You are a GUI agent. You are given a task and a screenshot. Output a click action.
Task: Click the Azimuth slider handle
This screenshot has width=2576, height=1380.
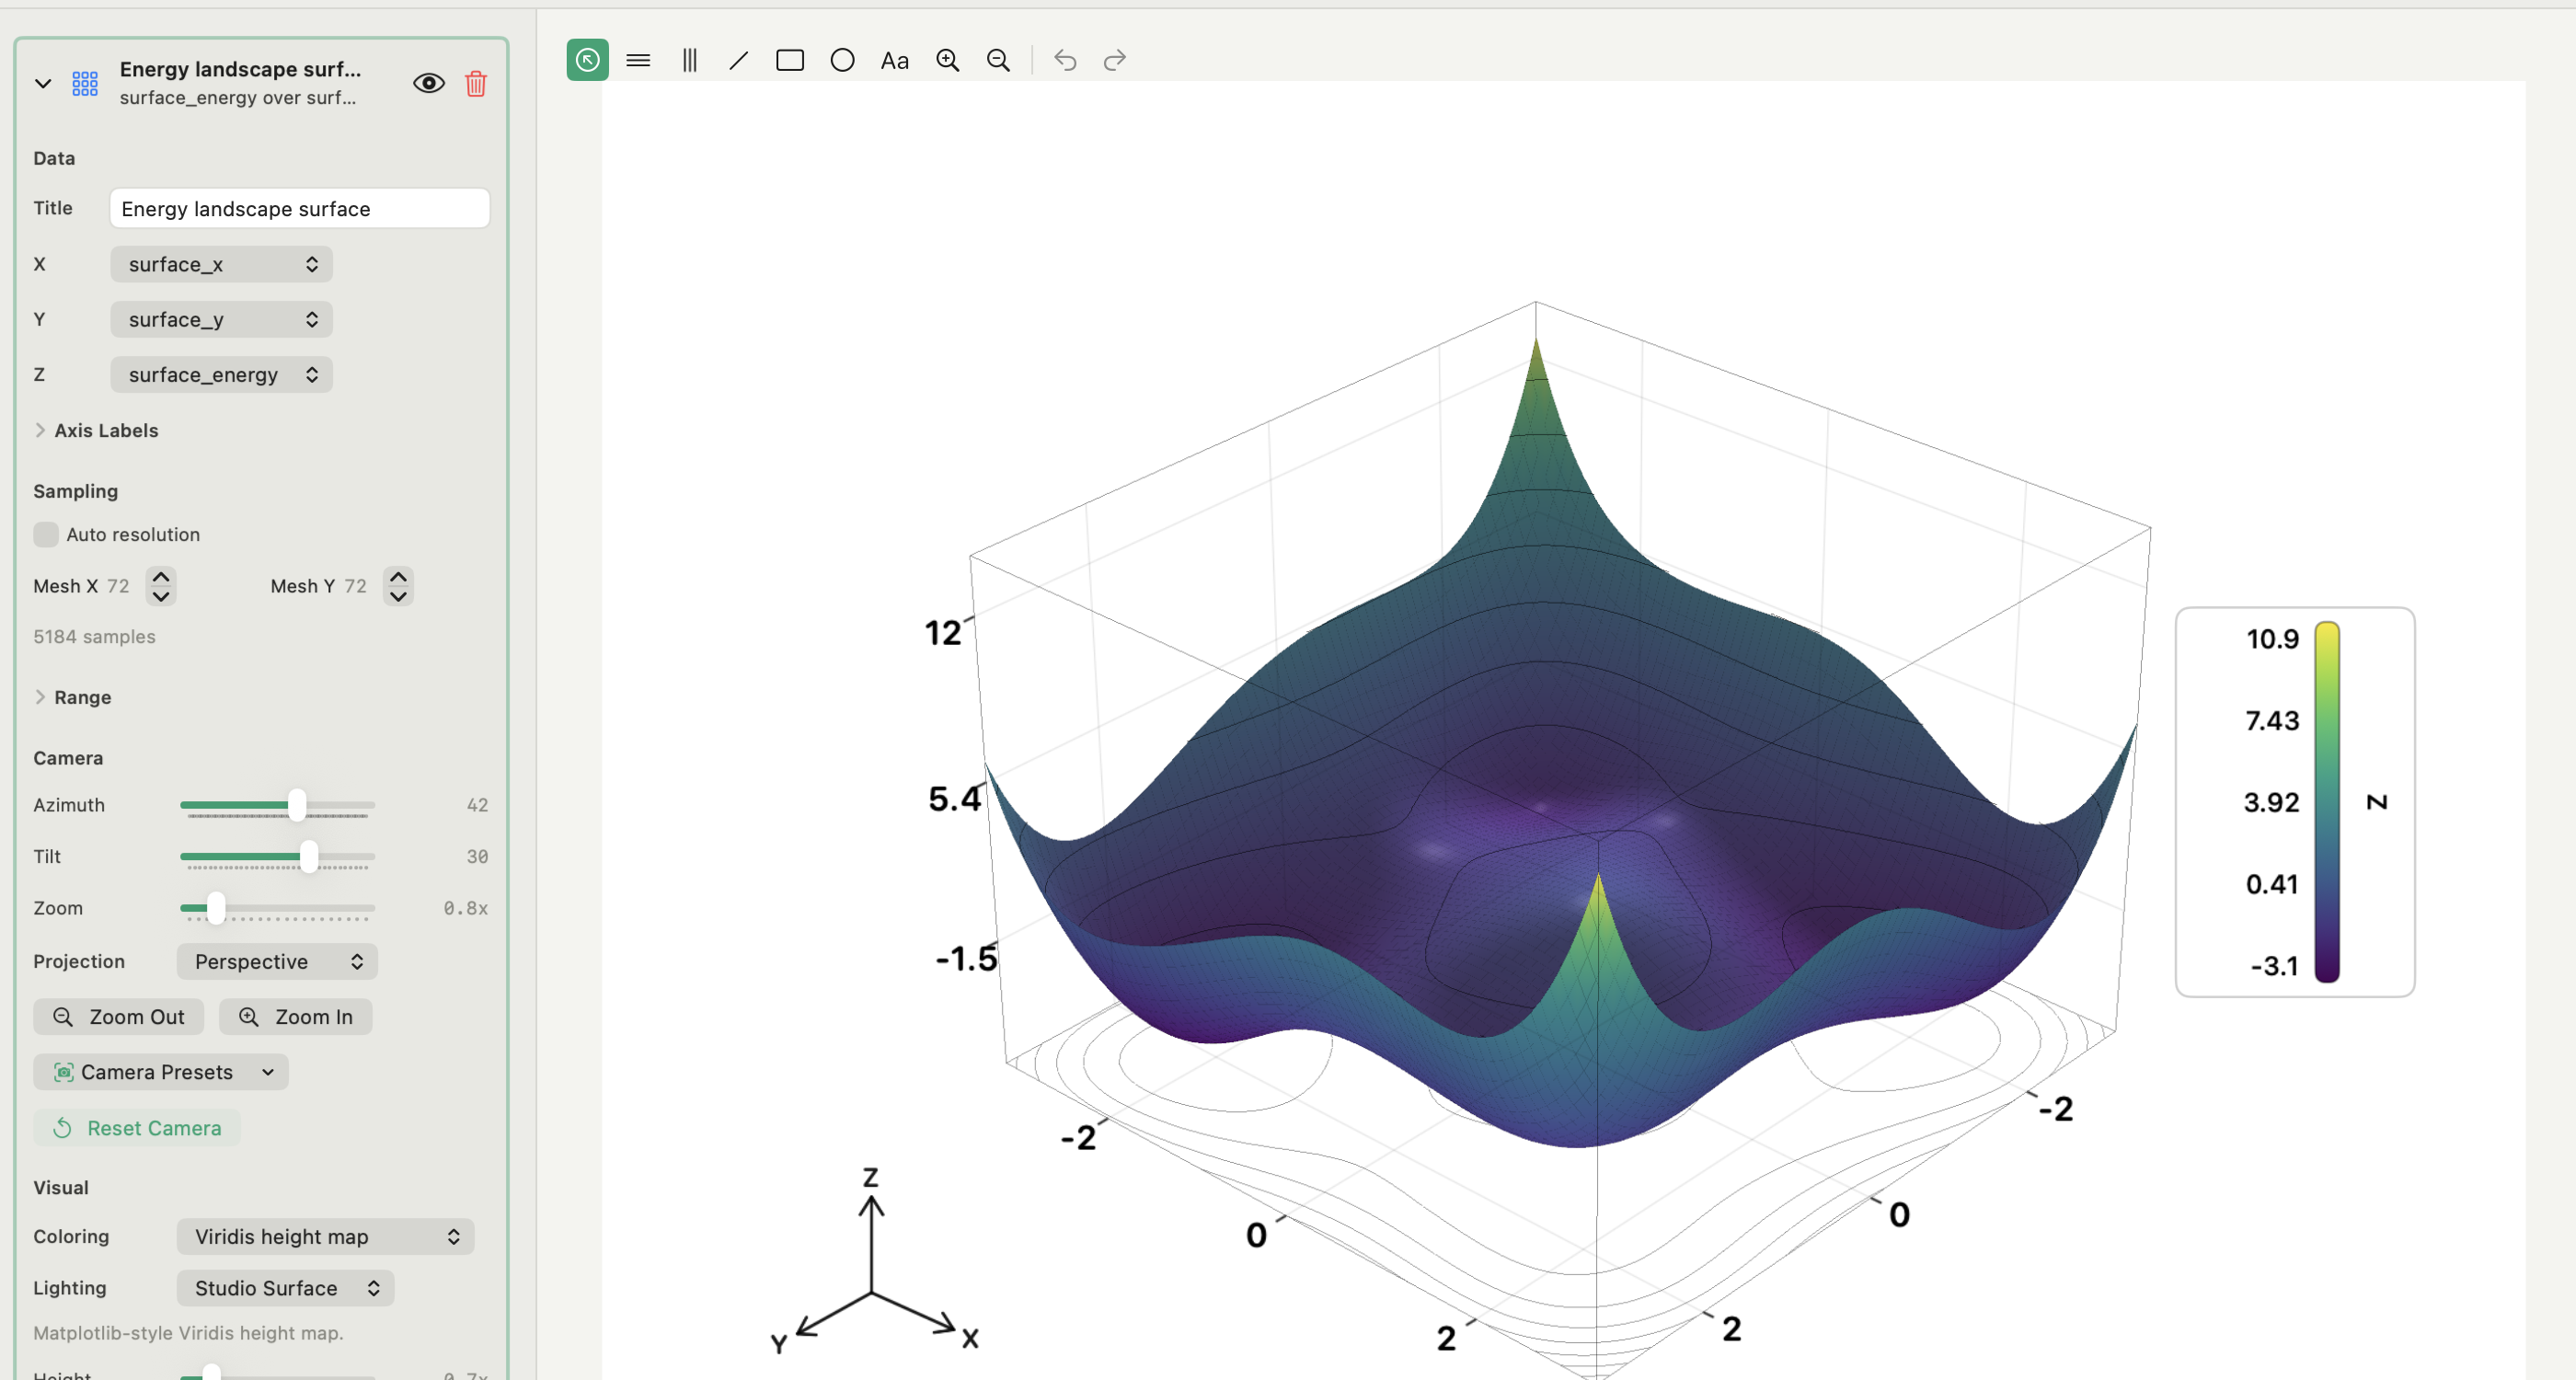[x=297, y=805]
